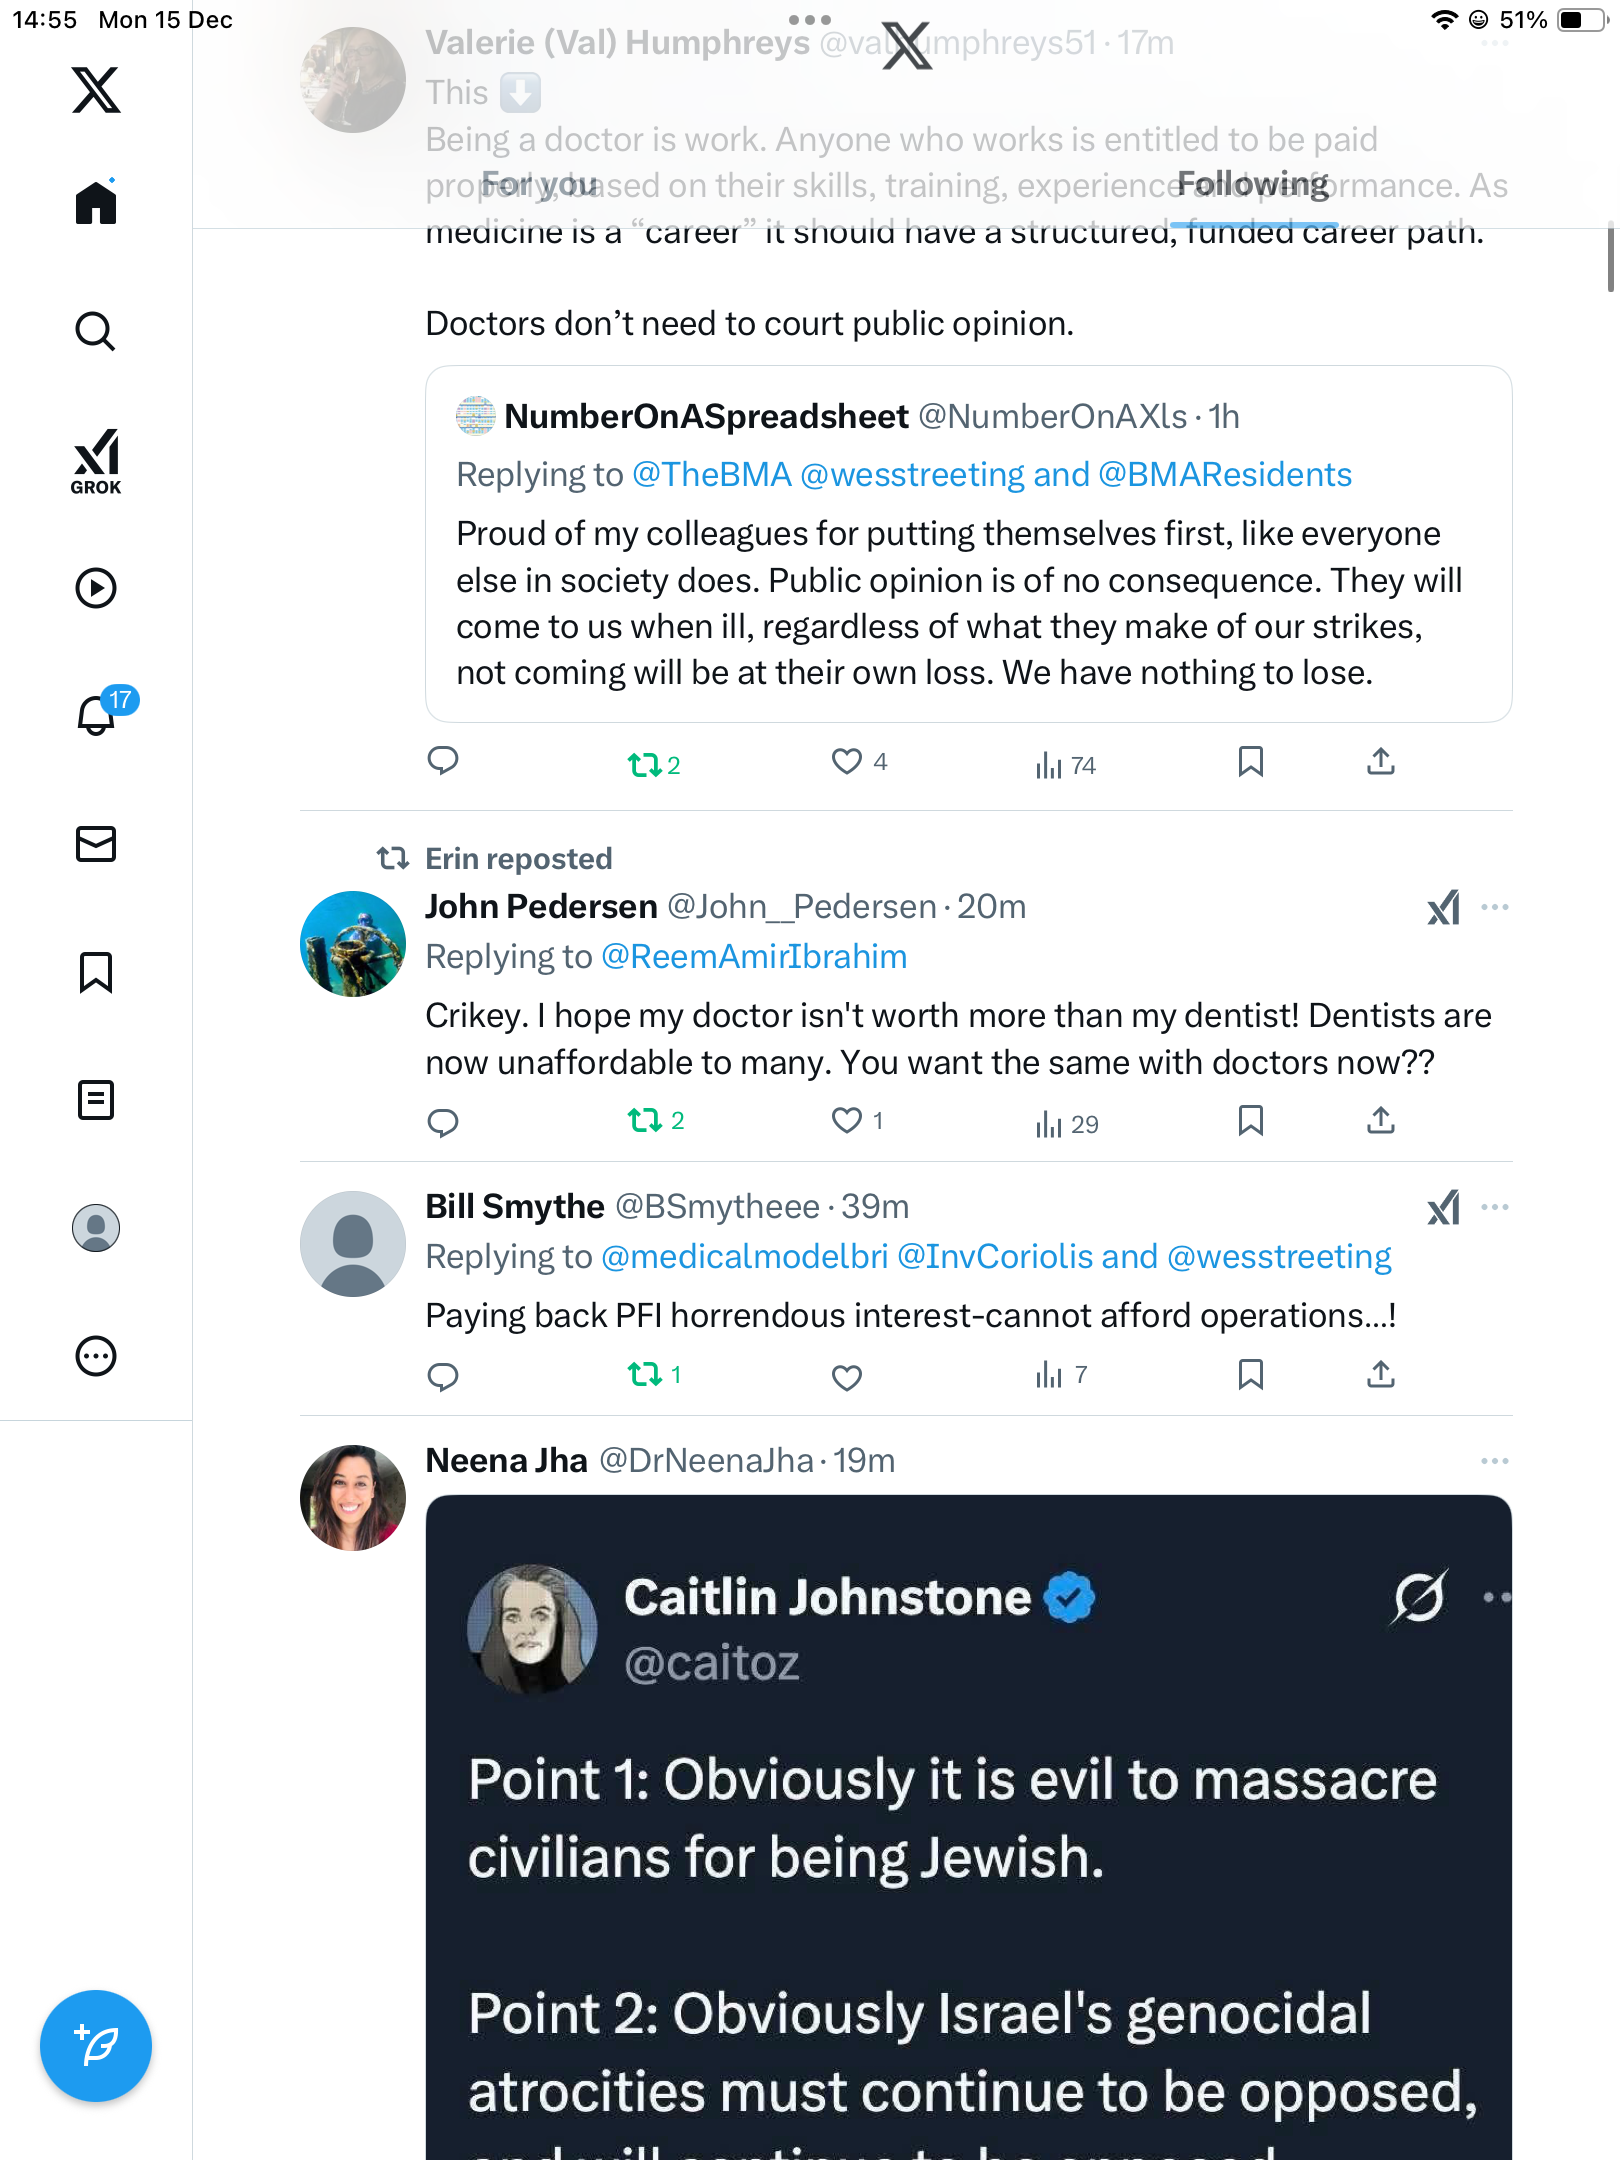Viewport: 1620px width, 2160px height.
Task: Open notifications with 17 badge
Action: (98, 715)
